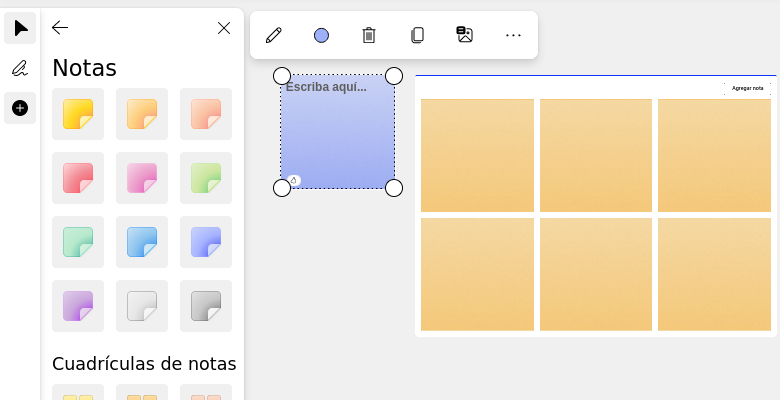The image size is (780, 400).
Task: Select the dark gray sticky note
Action: (206, 306)
